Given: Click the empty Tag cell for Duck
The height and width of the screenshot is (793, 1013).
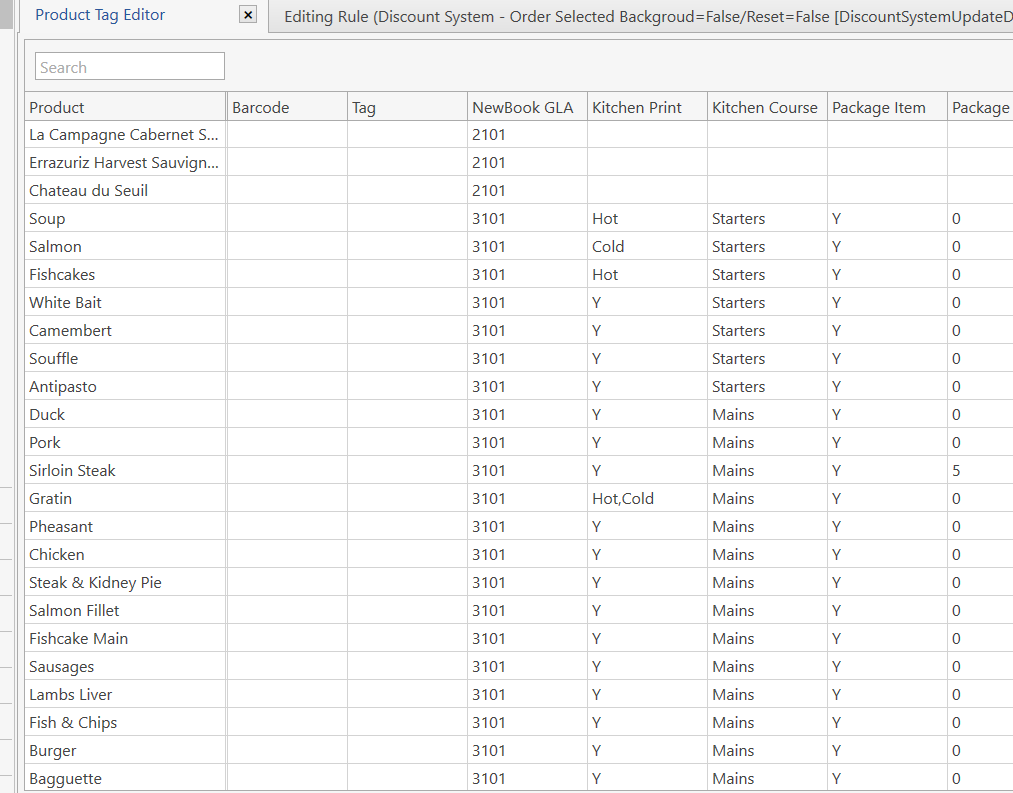Looking at the screenshot, I should pyautogui.click(x=407, y=414).
